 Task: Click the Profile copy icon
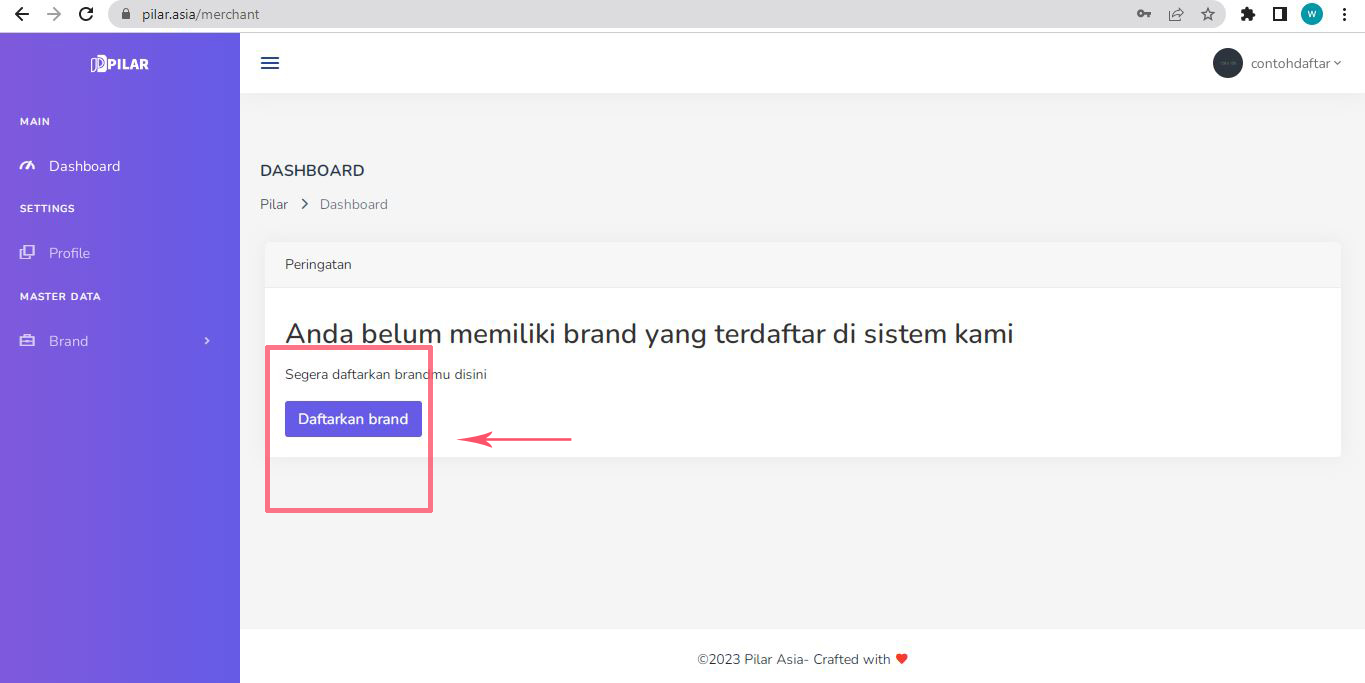[28, 253]
